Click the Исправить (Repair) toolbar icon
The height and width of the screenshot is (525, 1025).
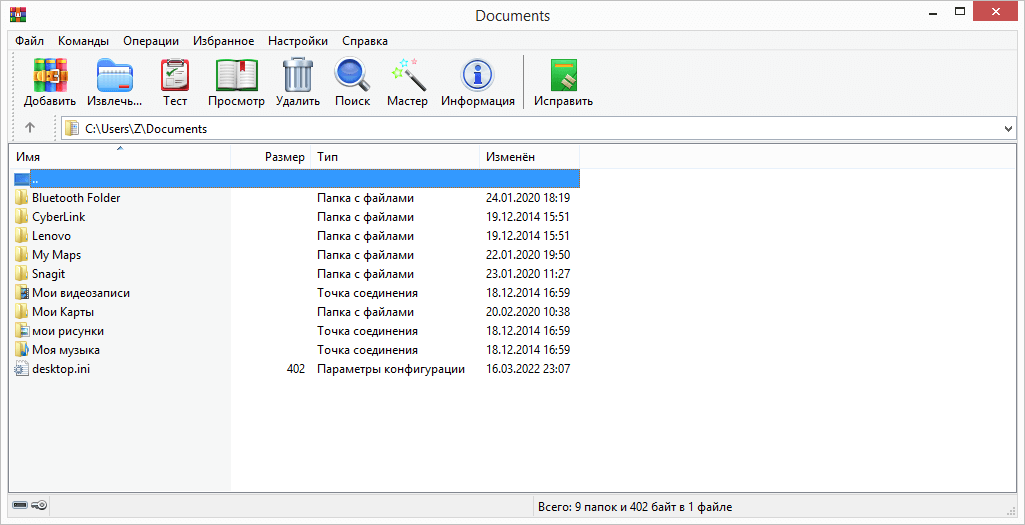tap(563, 76)
